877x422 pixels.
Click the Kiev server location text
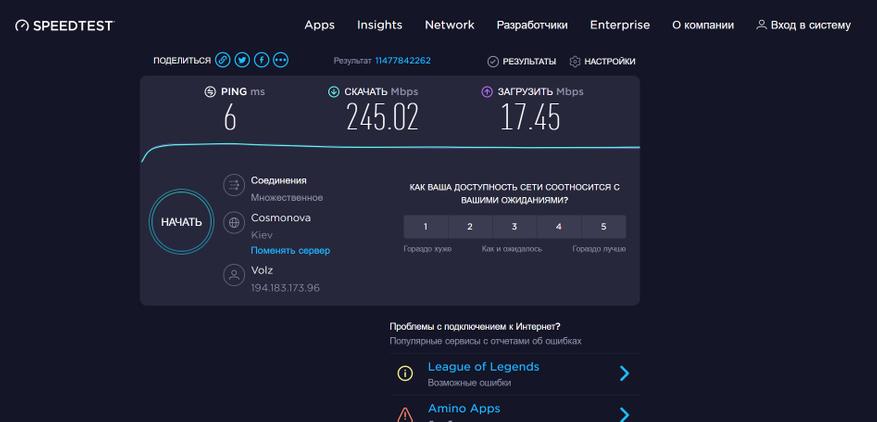262,235
